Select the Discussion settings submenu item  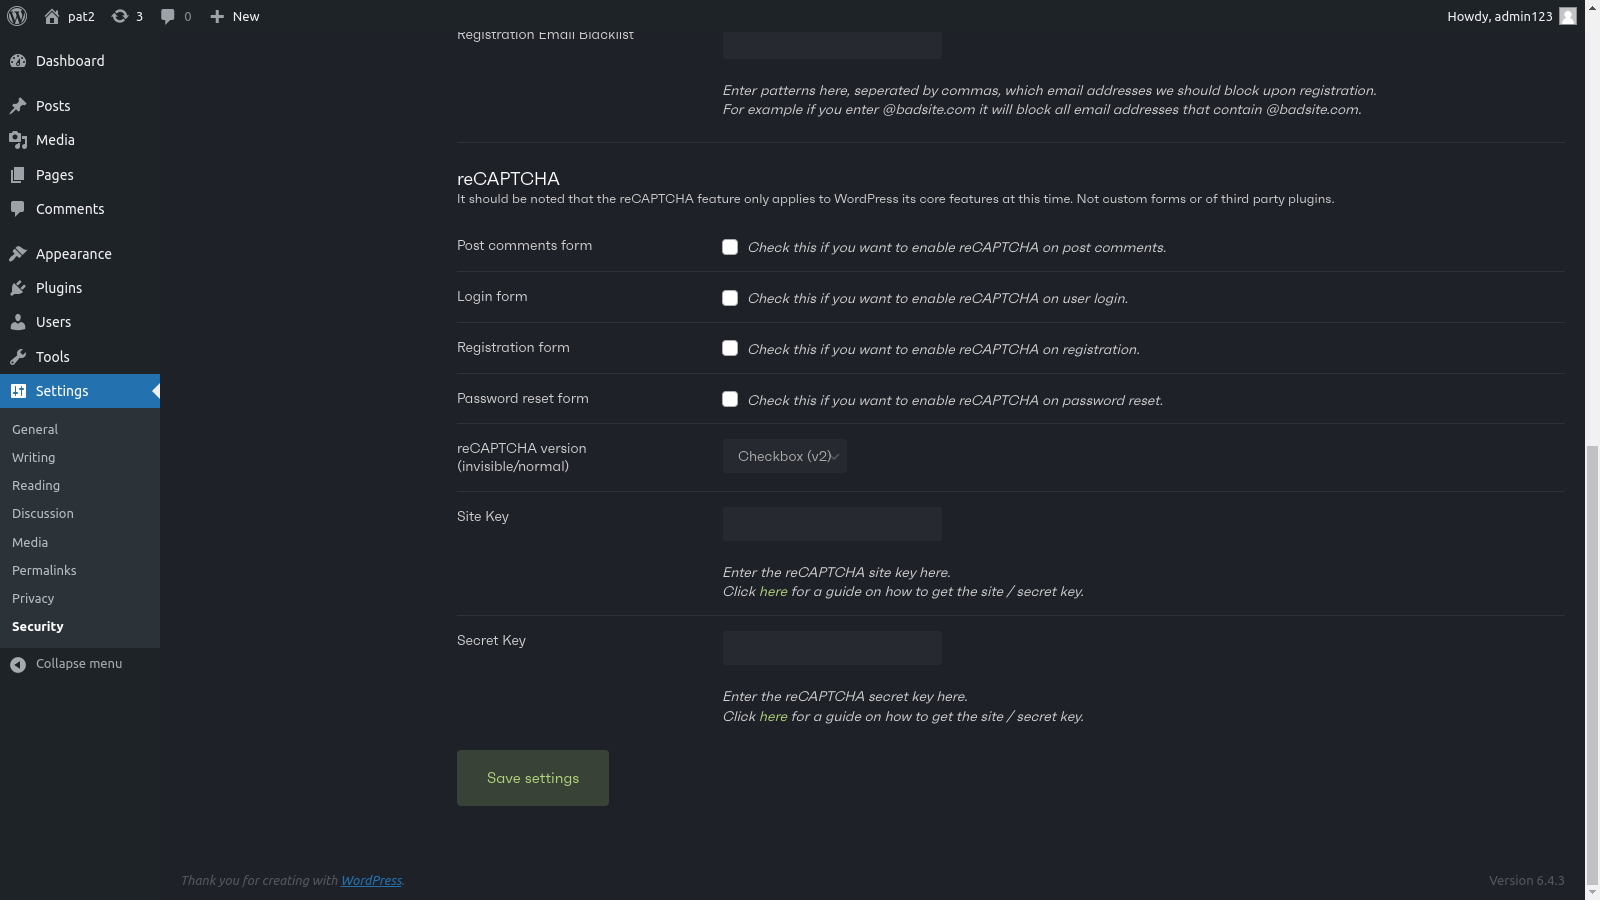pyautogui.click(x=43, y=513)
